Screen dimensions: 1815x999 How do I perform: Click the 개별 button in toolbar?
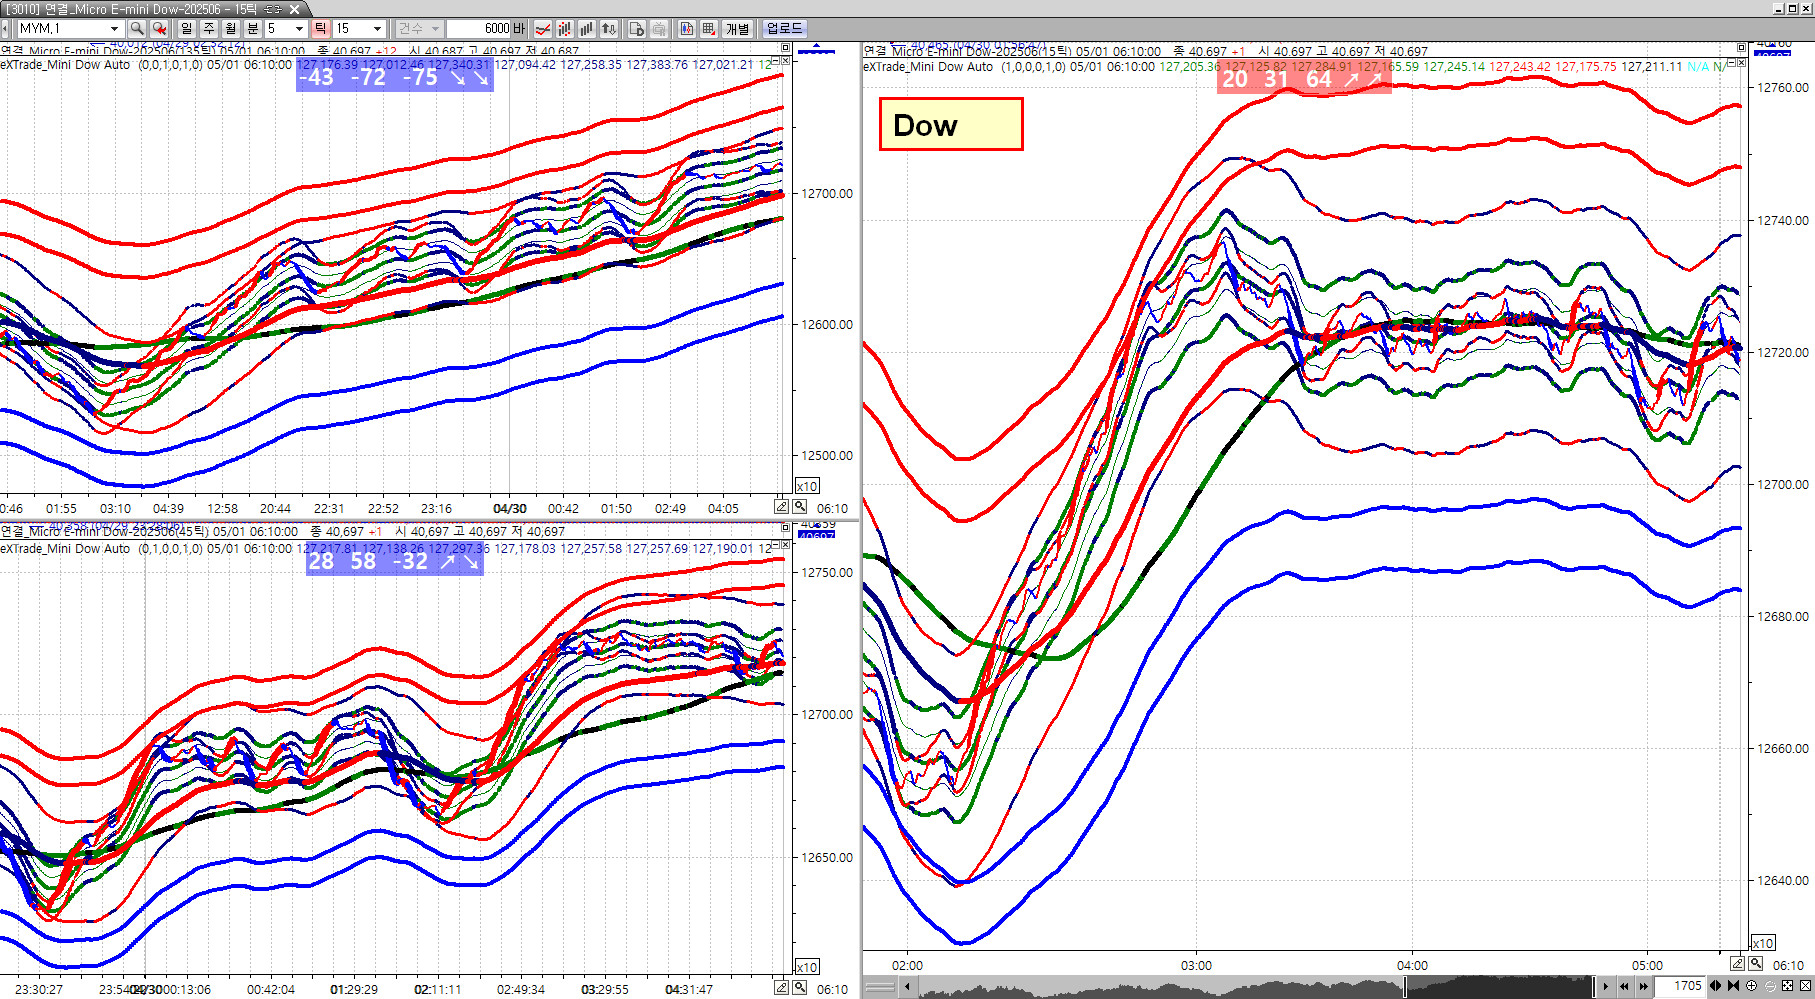click(737, 29)
